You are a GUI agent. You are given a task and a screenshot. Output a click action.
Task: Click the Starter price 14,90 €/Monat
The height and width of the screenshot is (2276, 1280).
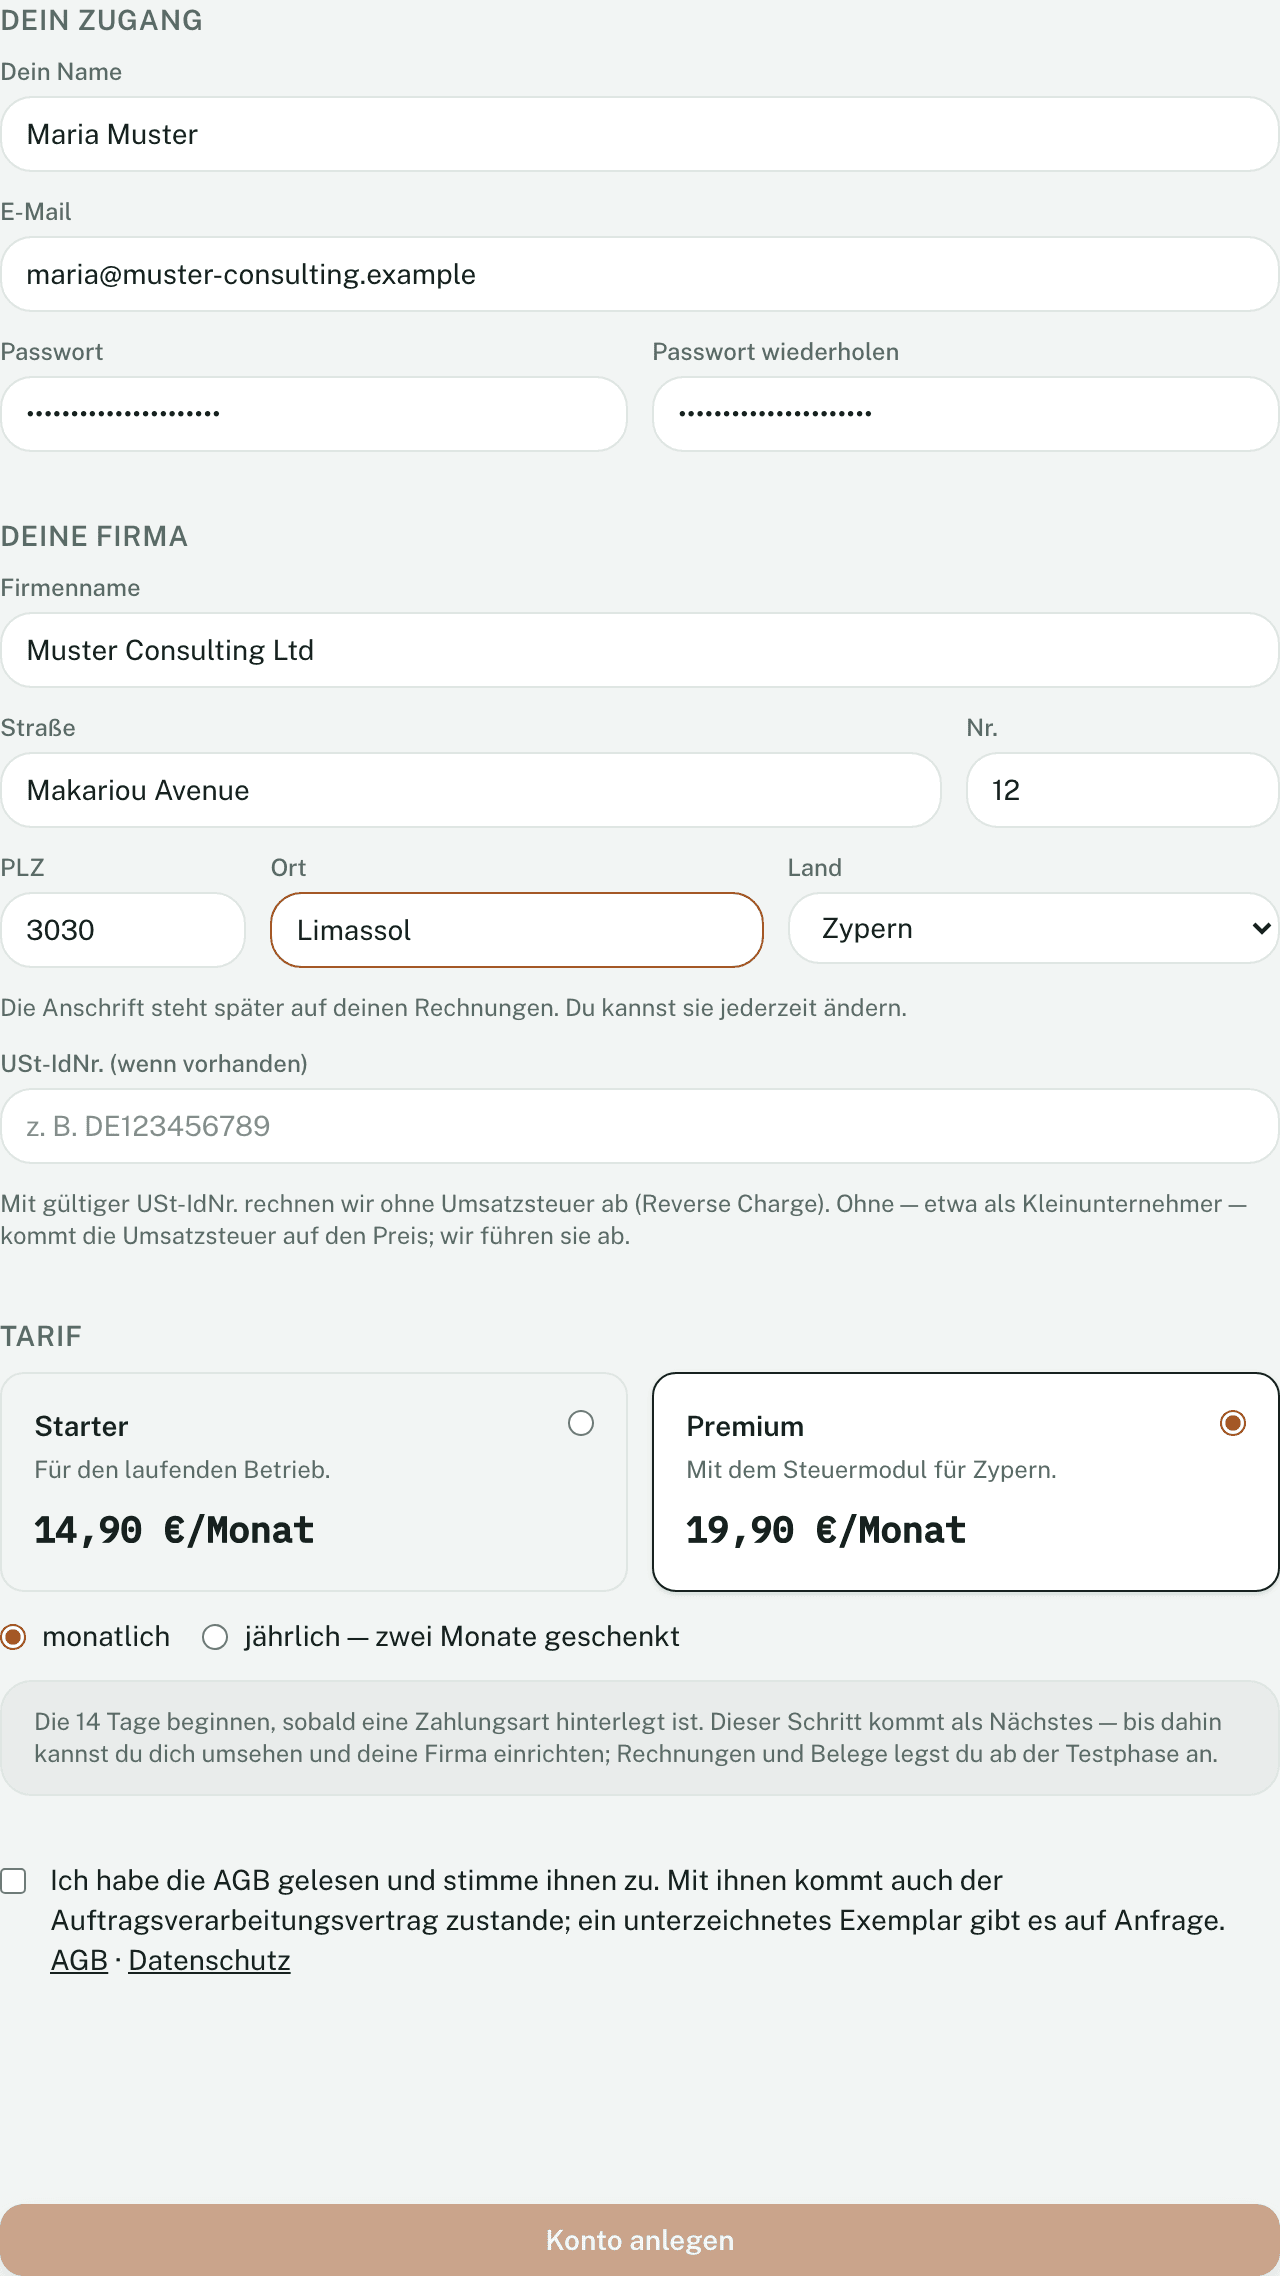[x=174, y=1531]
